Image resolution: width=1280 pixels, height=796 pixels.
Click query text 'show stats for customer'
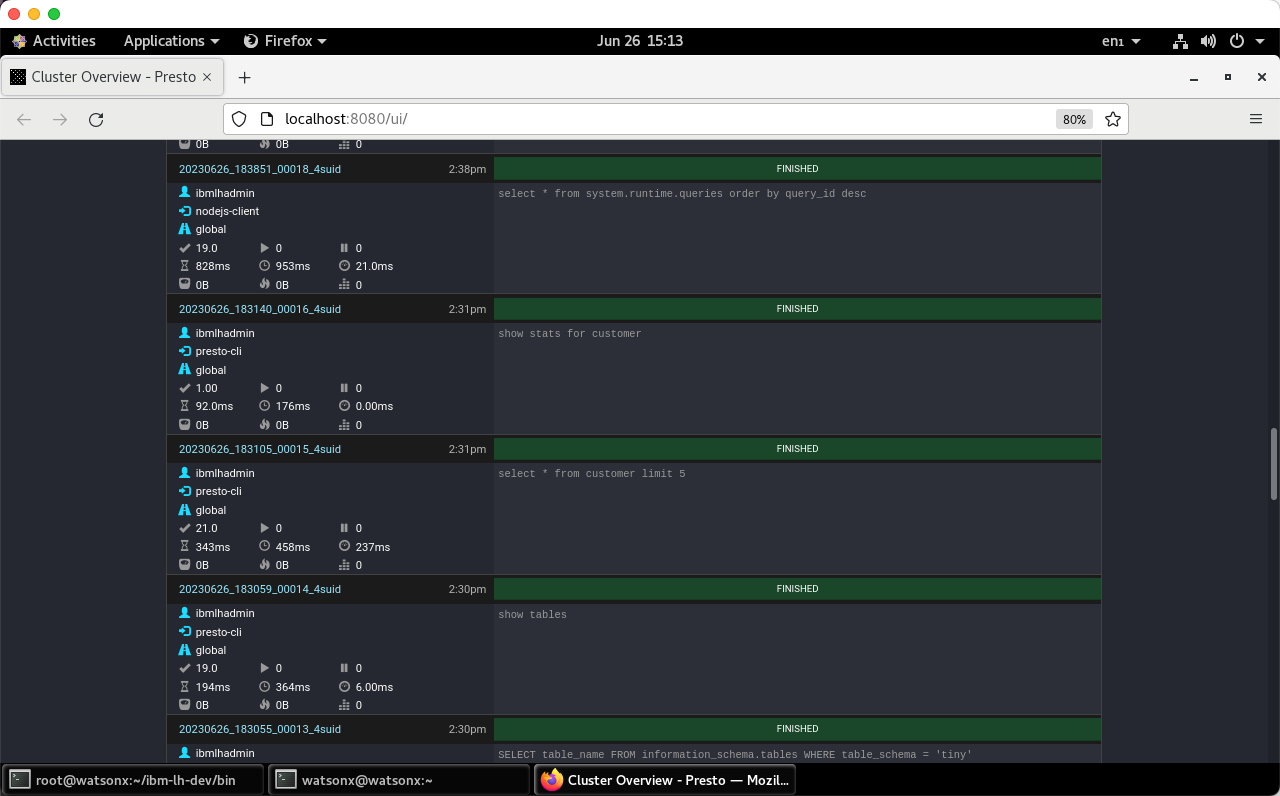[x=570, y=334]
